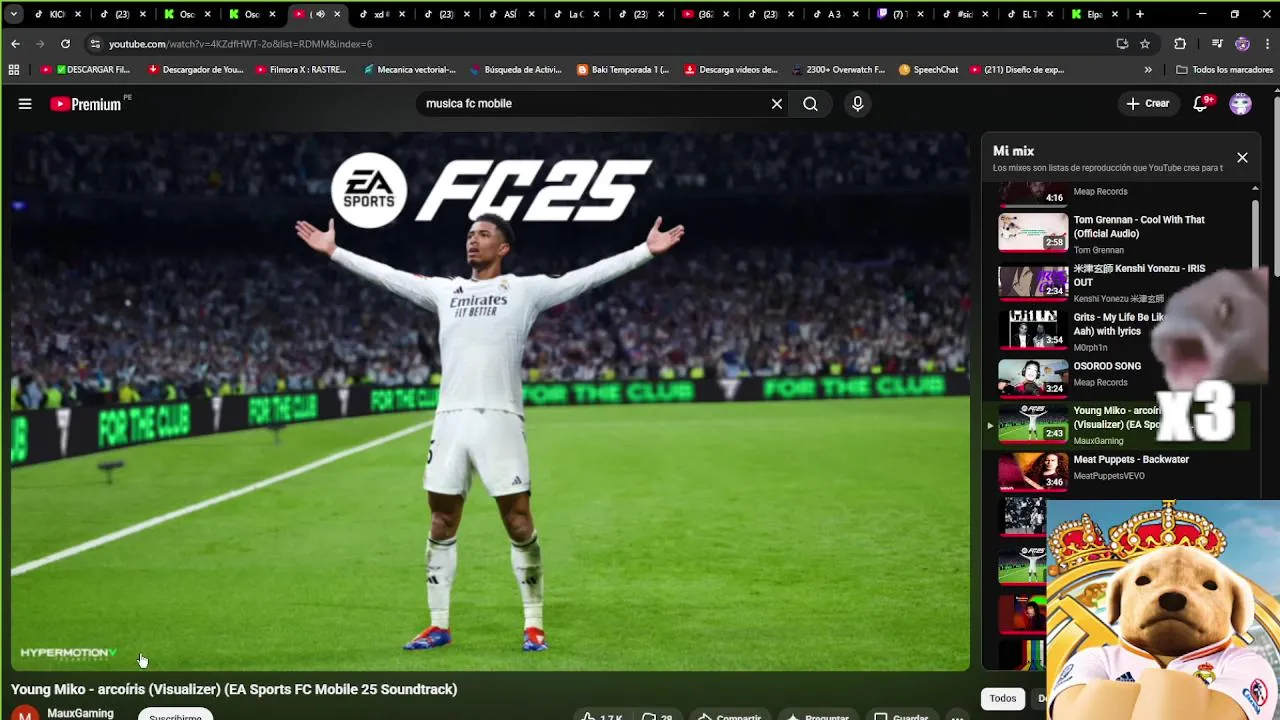Open the Chrome profile avatar
The width and height of the screenshot is (1280, 720).
tap(1242, 44)
